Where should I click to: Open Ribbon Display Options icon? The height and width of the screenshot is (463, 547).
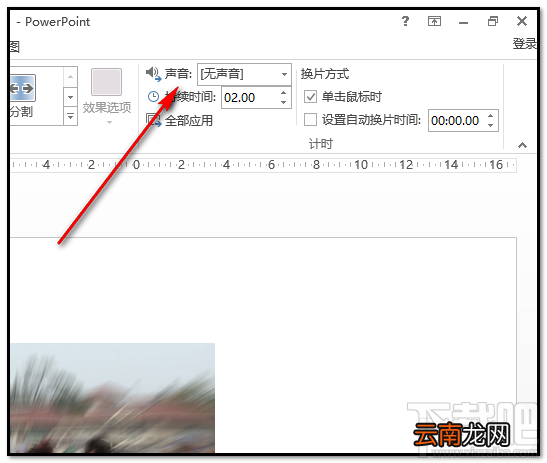(x=434, y=21)
